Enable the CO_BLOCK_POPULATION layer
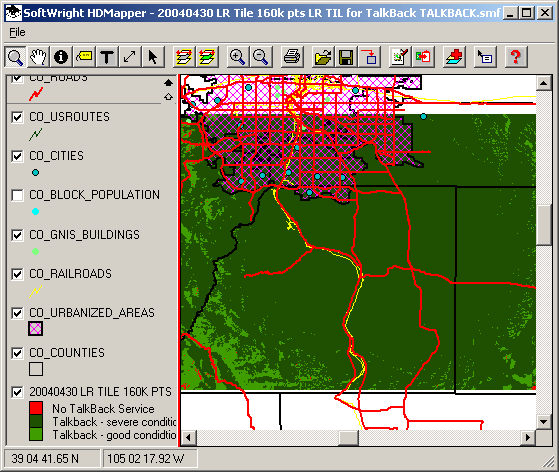559x472 pixels. [17, 195]
